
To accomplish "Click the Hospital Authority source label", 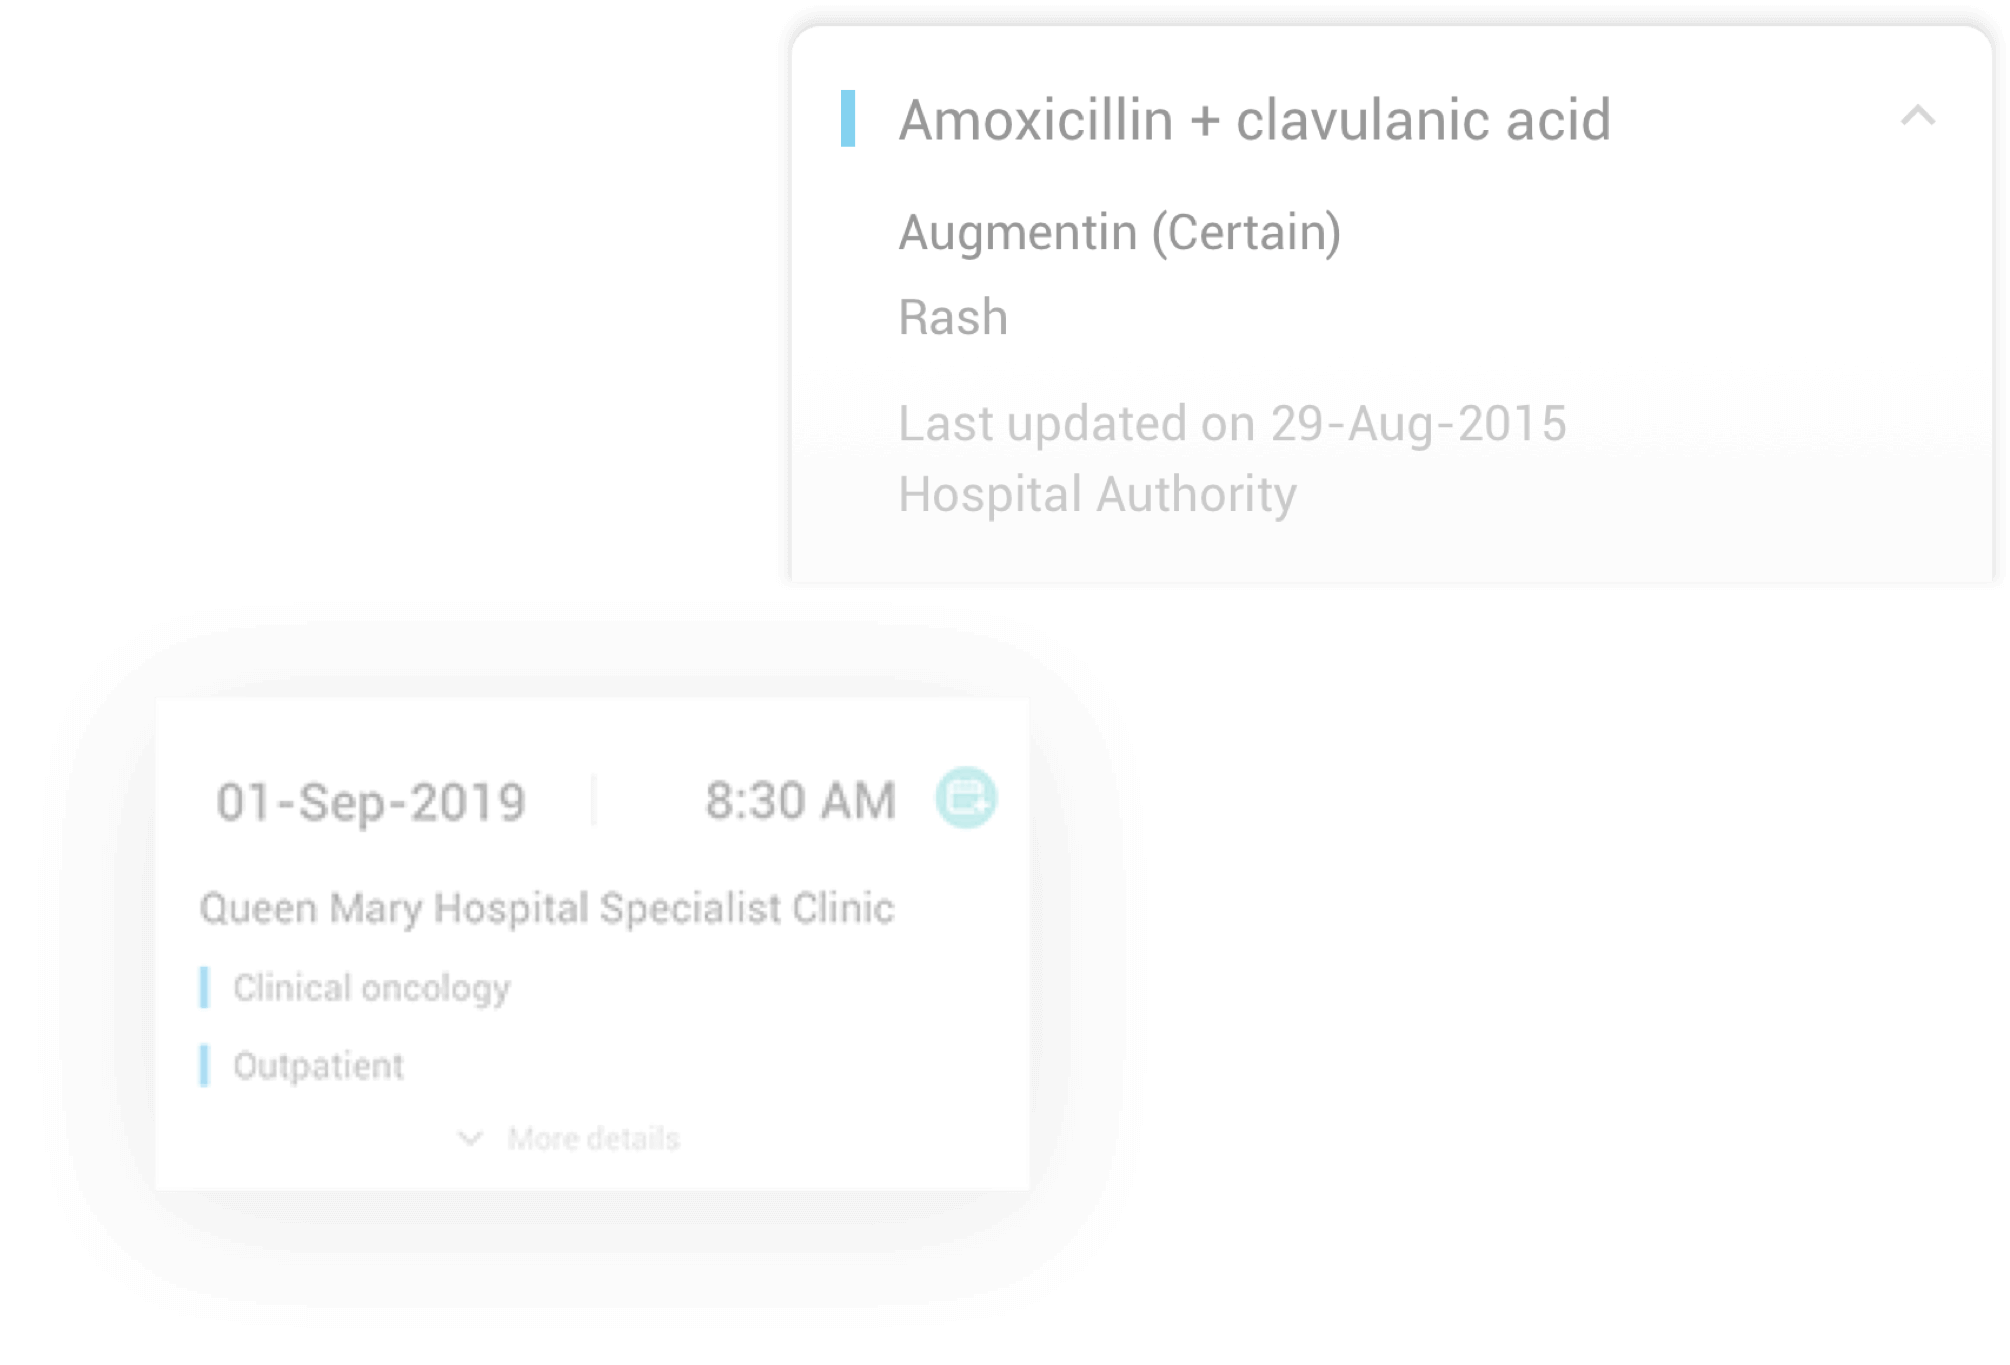I will (1097, 494).
